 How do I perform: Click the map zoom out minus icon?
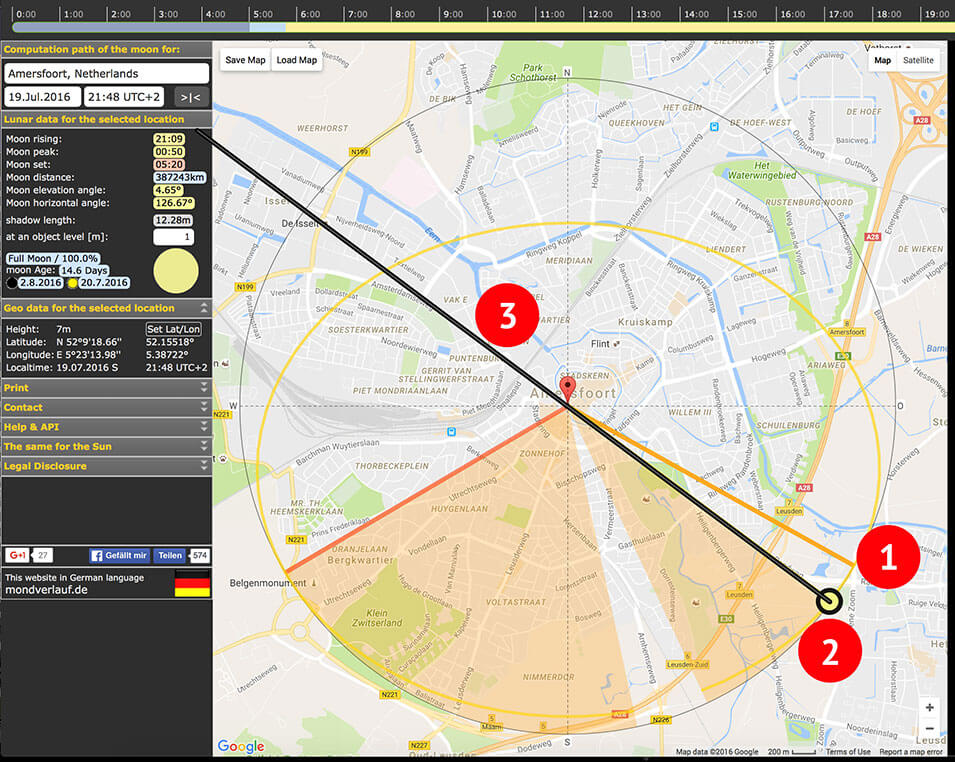(929, 728)
